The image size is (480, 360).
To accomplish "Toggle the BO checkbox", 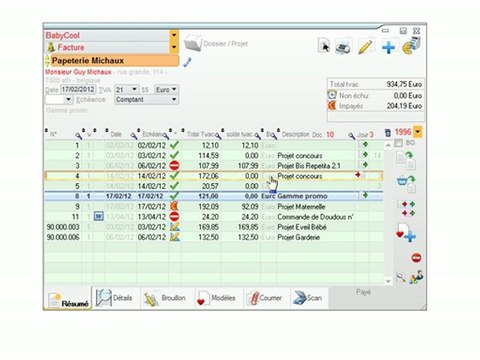I will point(398,143).
